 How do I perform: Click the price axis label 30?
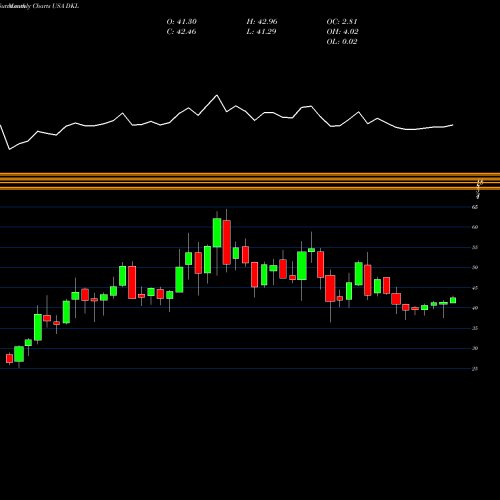coord(475,348)
